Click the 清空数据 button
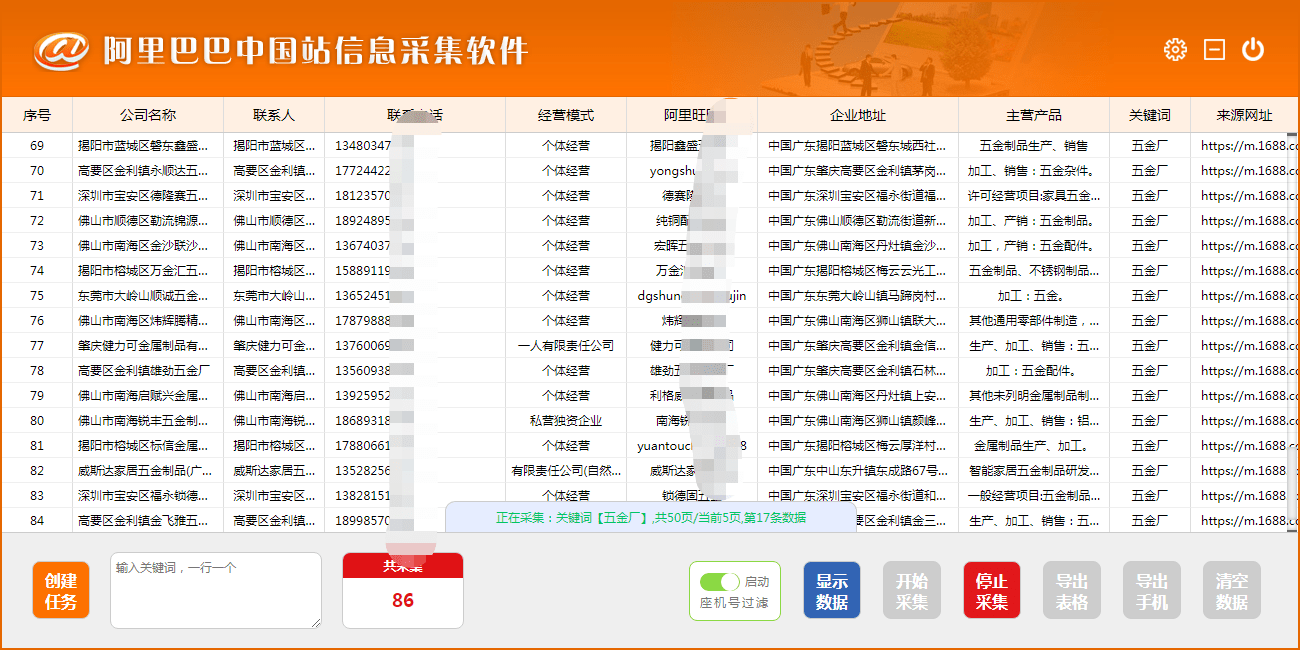This screenshot has height=650, width=1300. point(1232,590)
